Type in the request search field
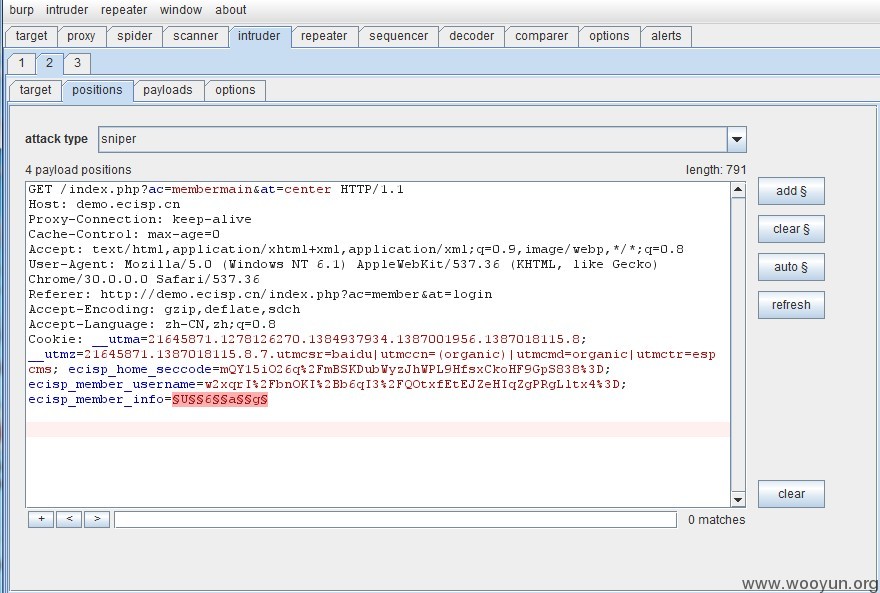This screenshot has width=880, height=593. 395,520
